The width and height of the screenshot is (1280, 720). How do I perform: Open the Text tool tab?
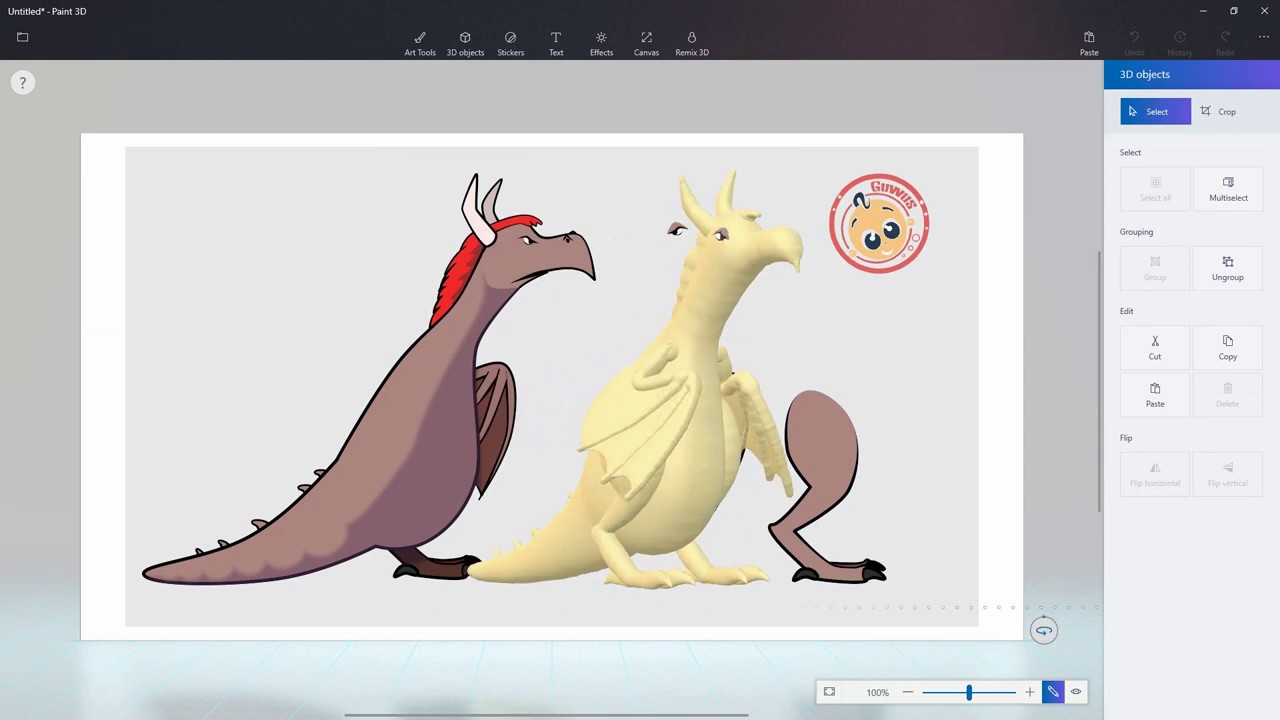pyautogui.click(x=556, y=44)
